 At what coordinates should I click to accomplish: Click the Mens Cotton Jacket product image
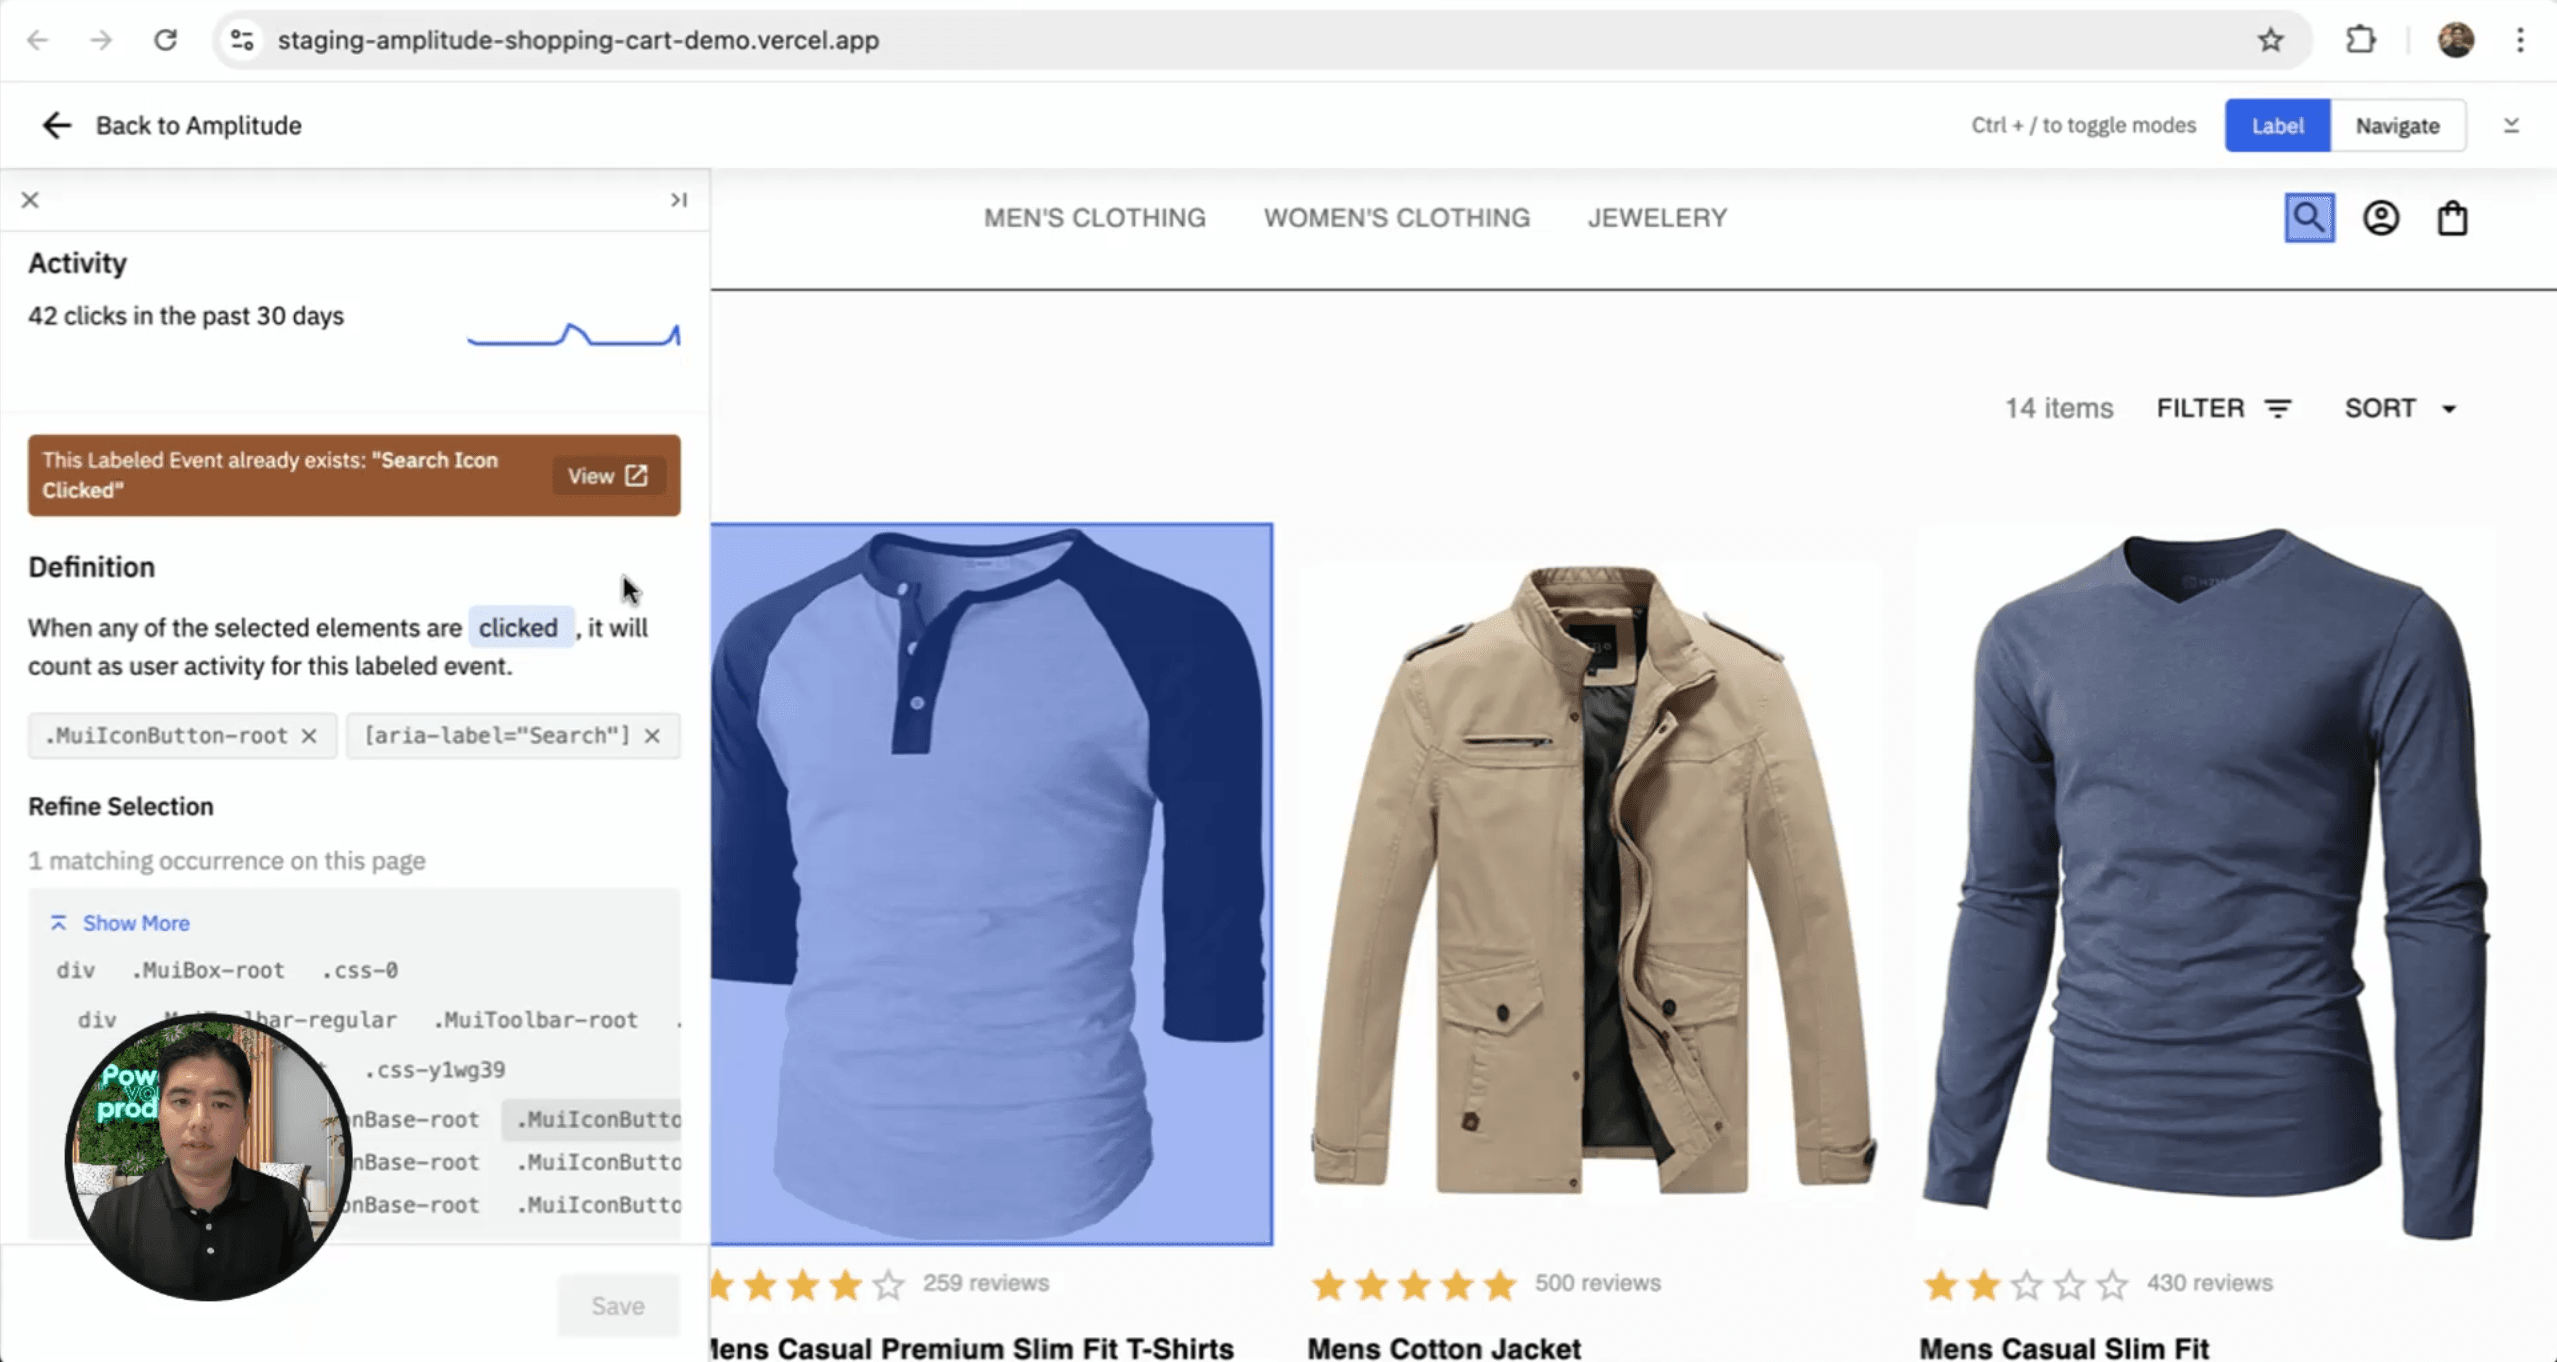[1594, 880]
